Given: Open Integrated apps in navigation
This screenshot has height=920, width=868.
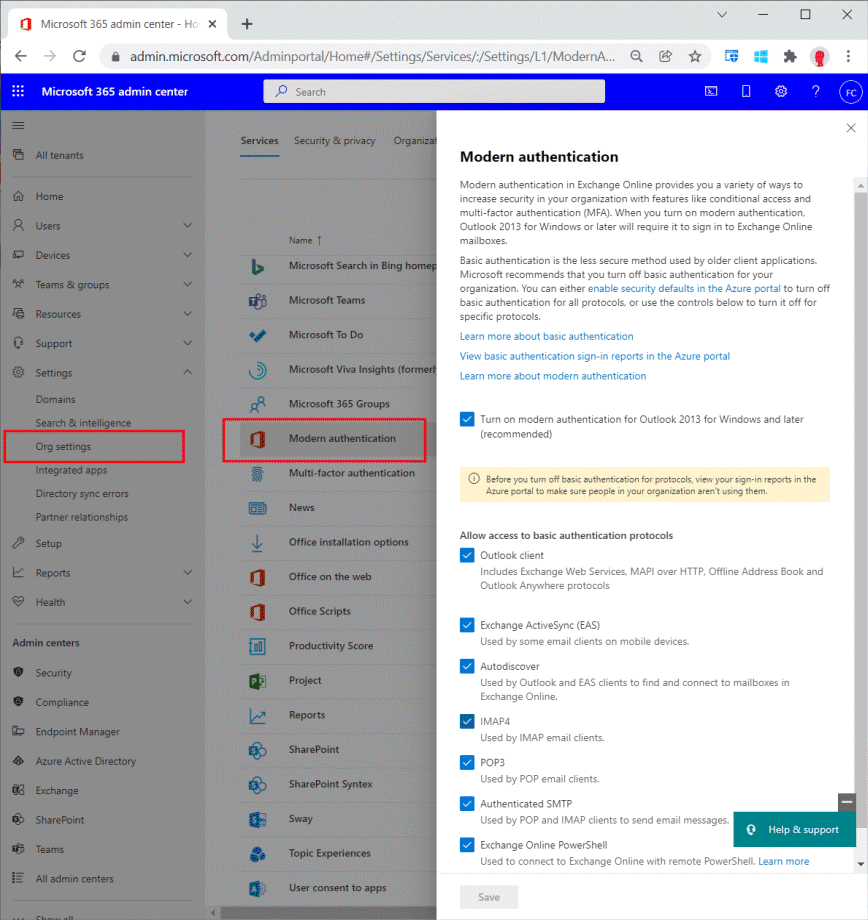Looking at the screenshot, I should pyautogui.click(x=71, y=470).
